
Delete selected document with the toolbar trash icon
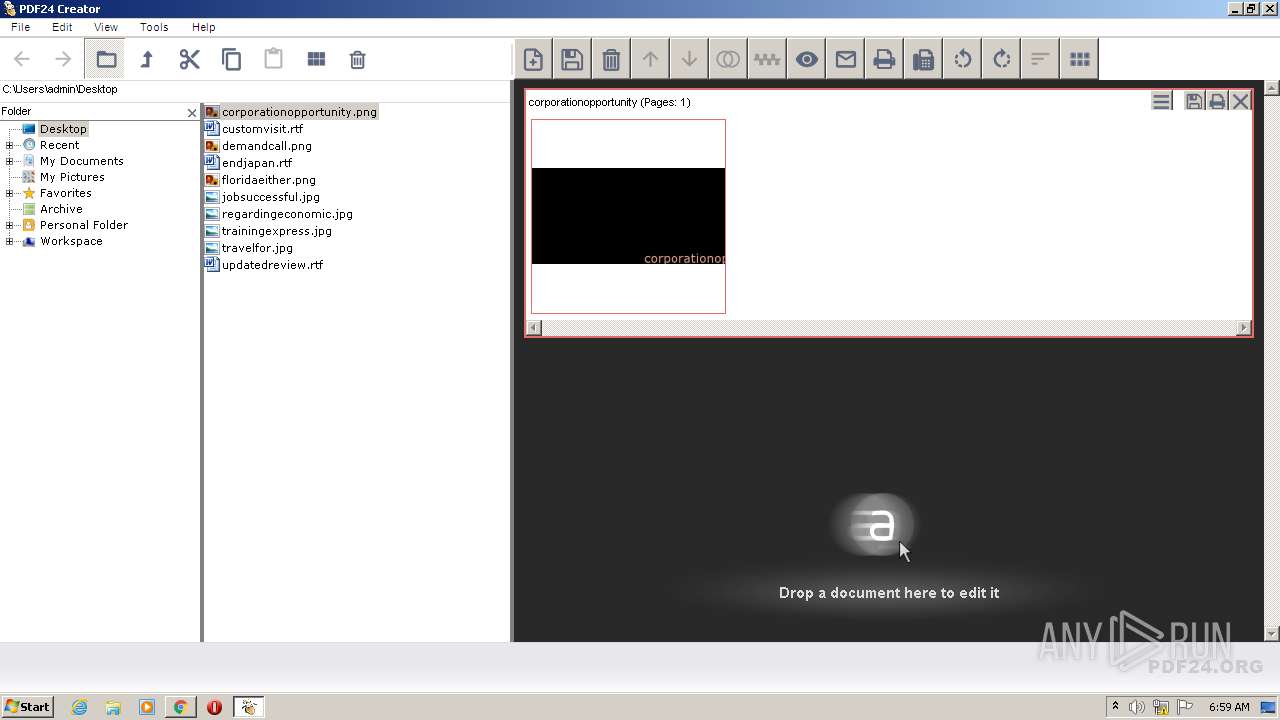coord(611,60)
